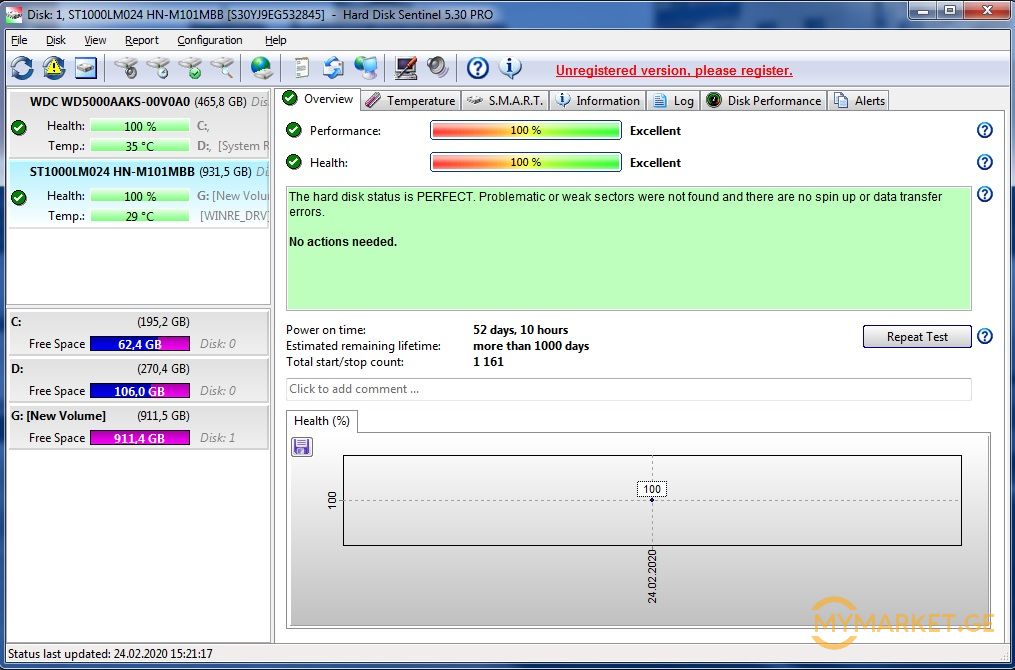This screenshot has width=1015, height=670.
Task: Click C: free space bar 62,4 GB
Action: coord(140,344)
